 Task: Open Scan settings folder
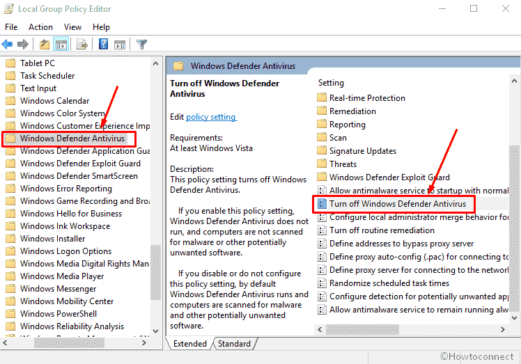[x=332, y=137]
